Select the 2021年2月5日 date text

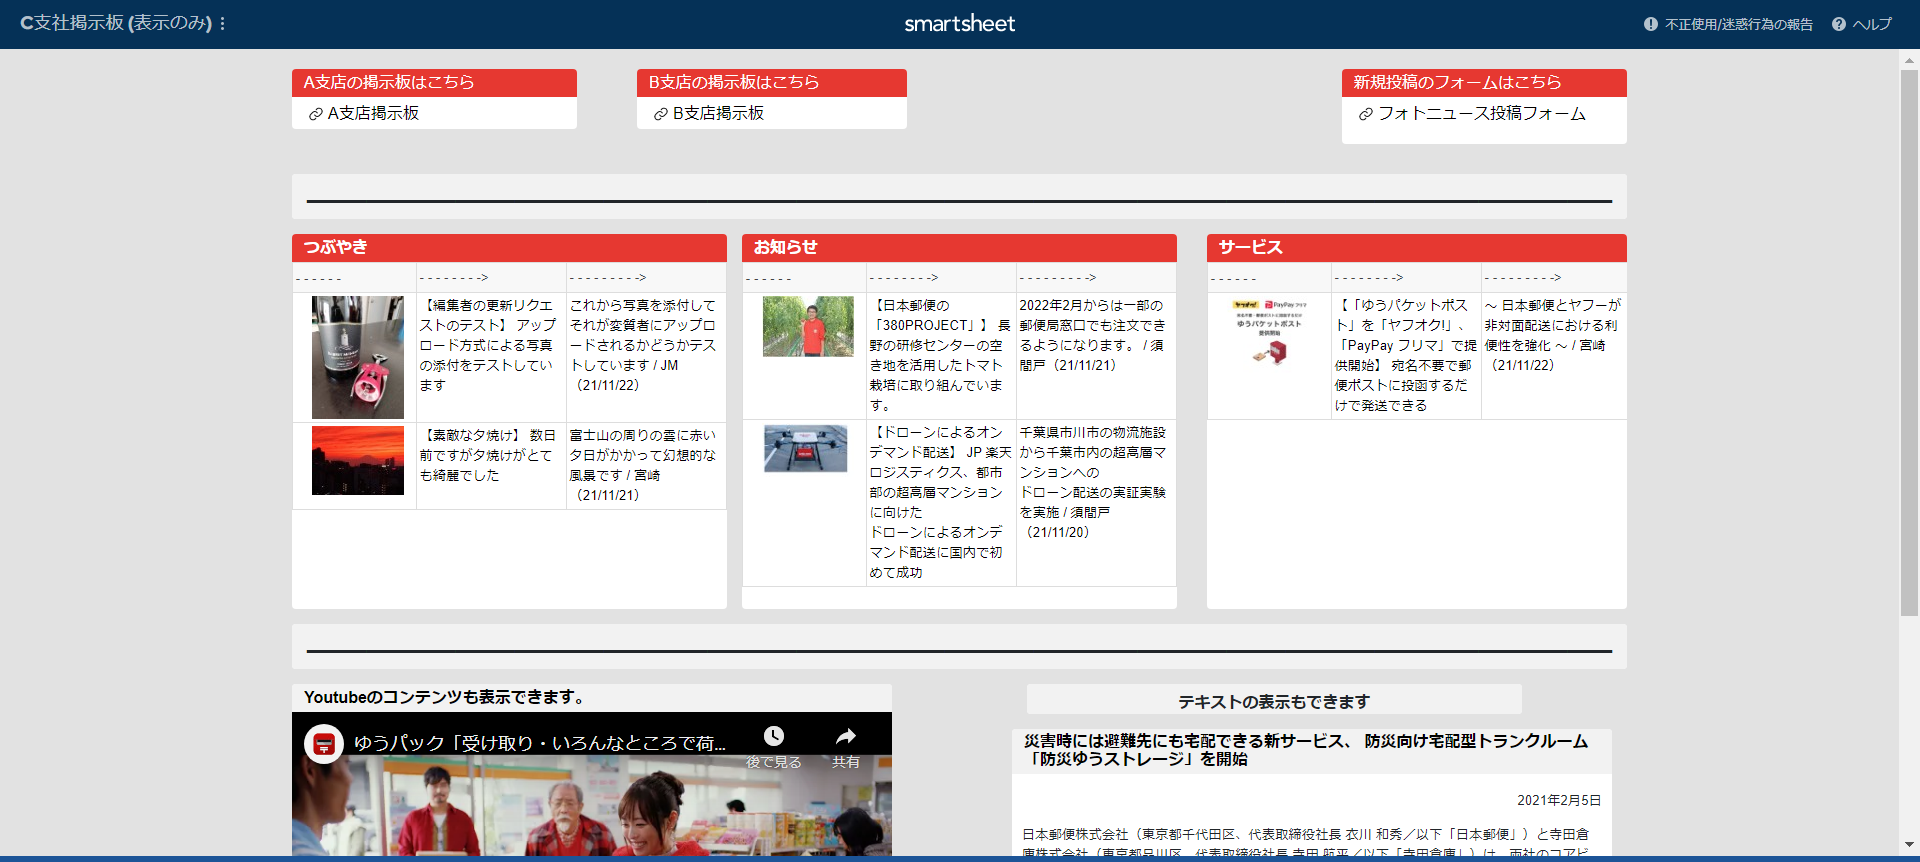click(1559, 800)
